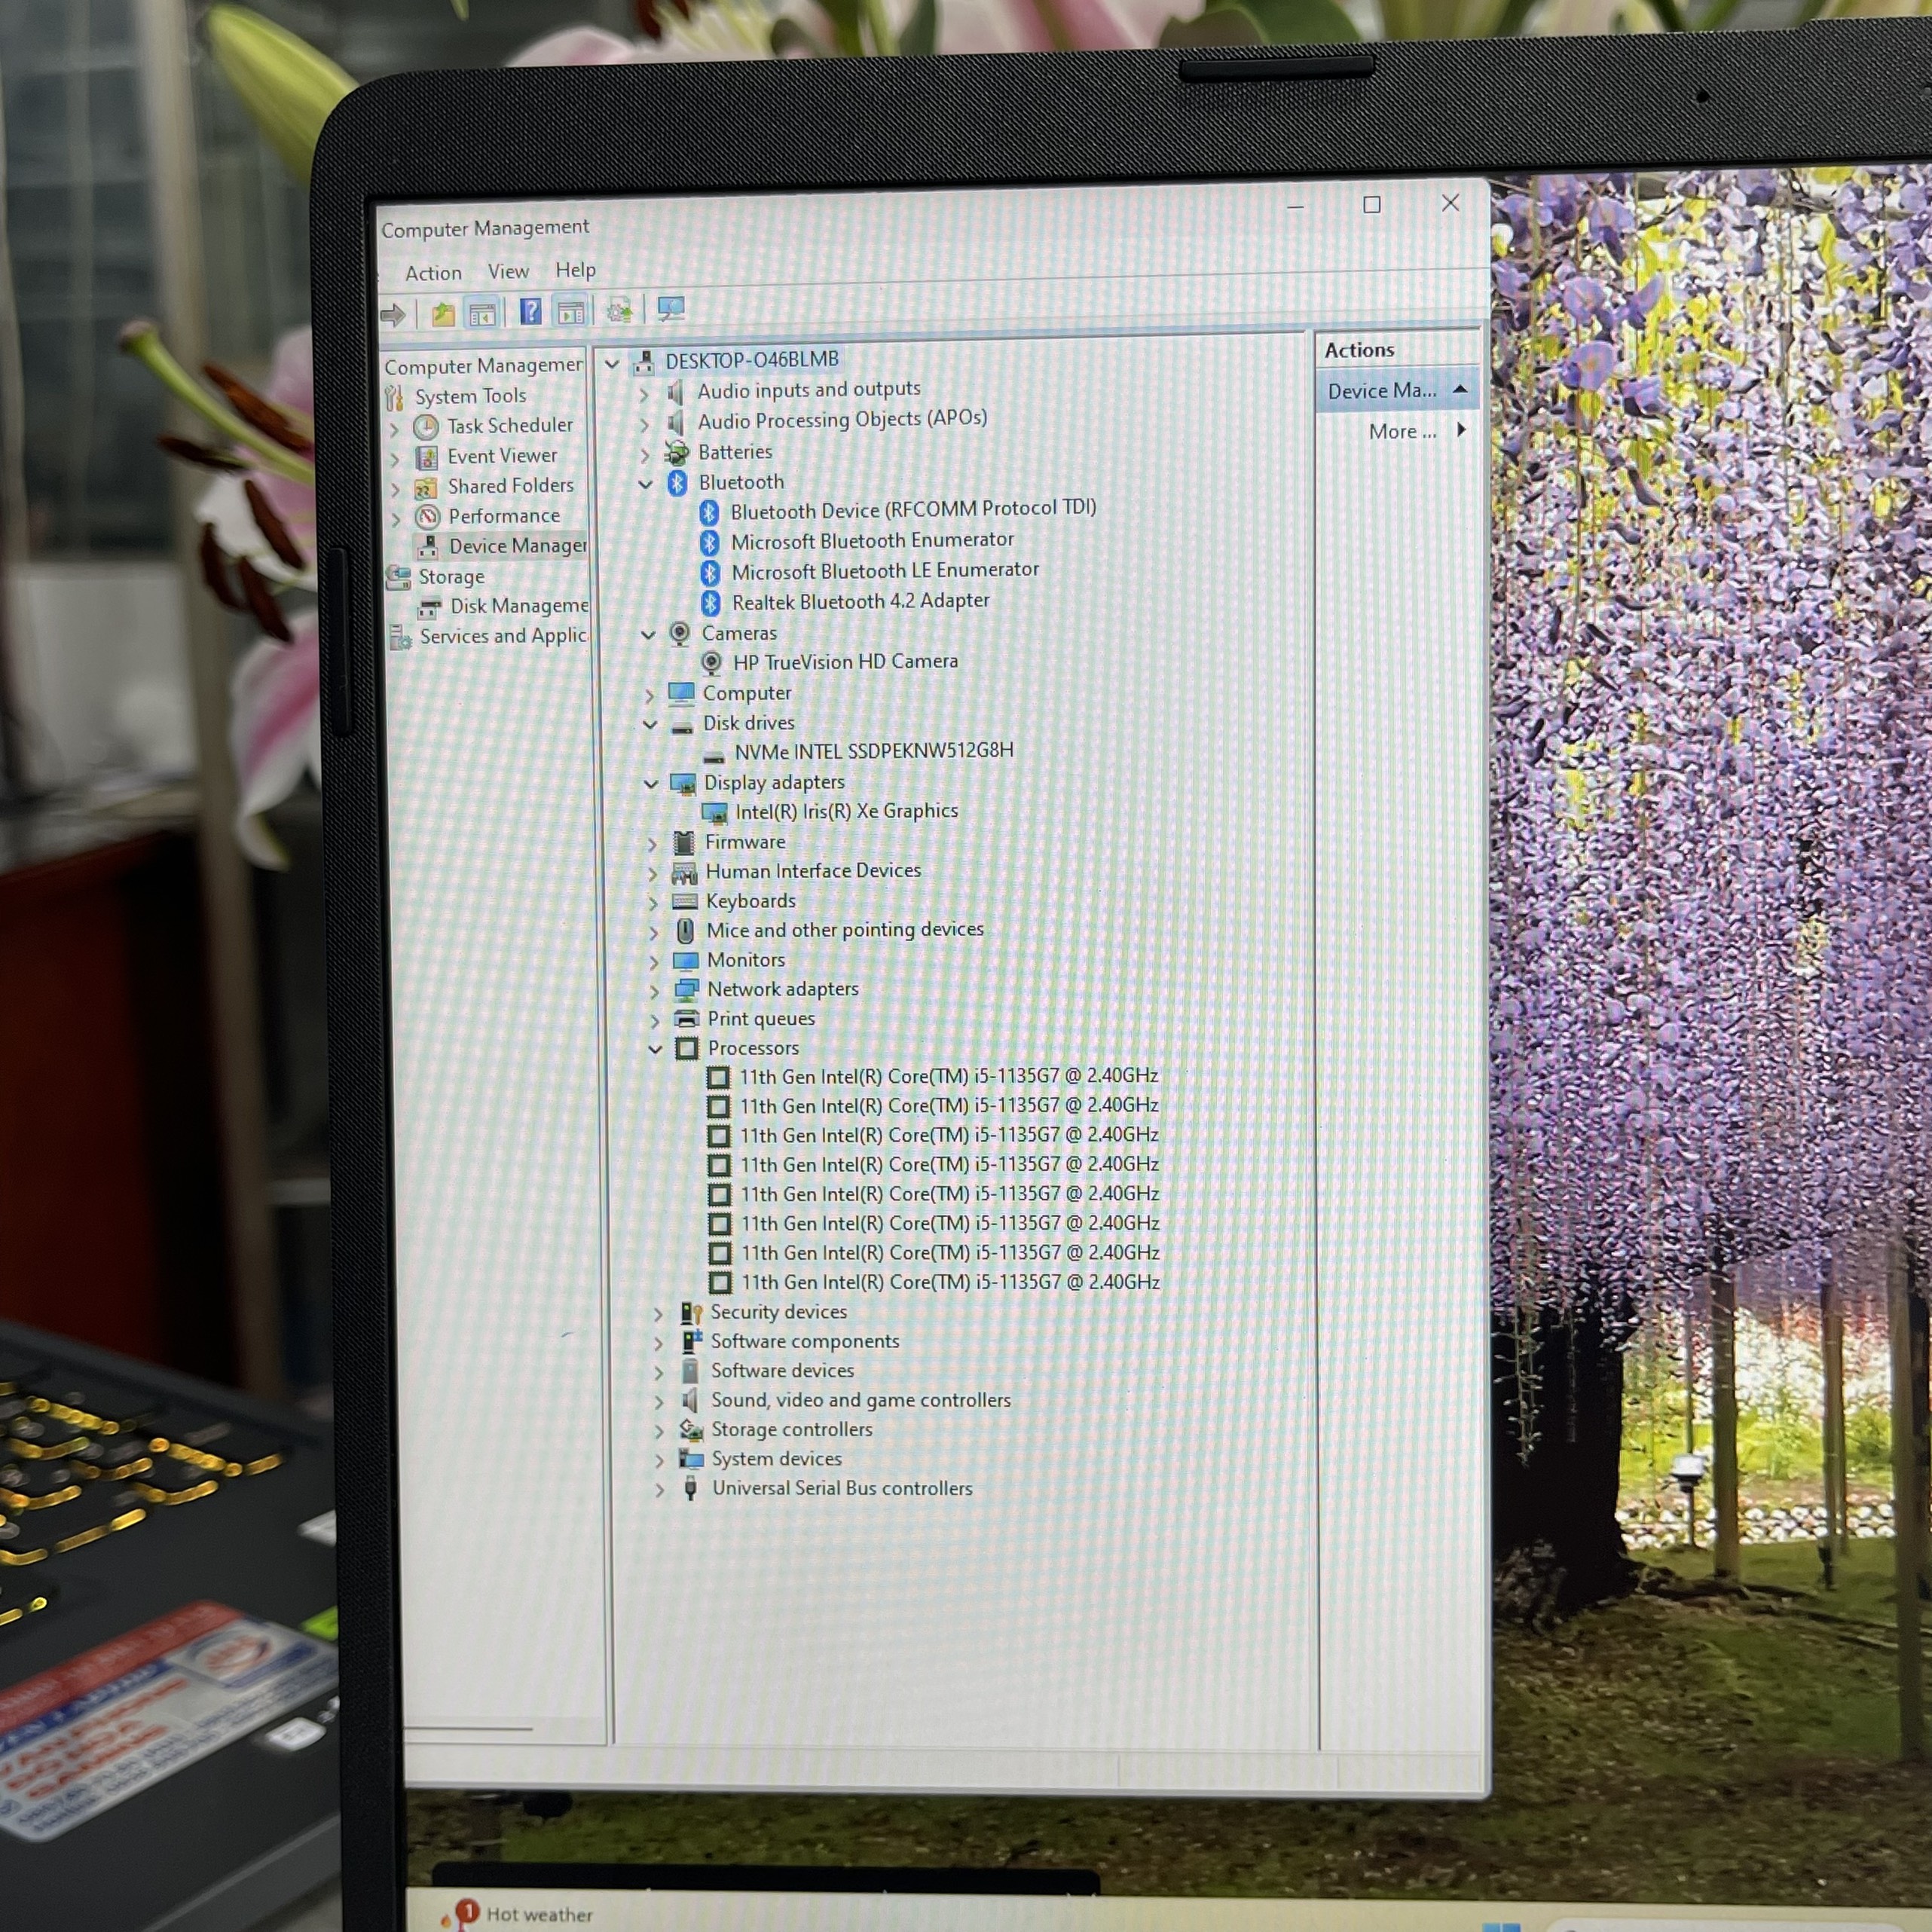Click the Security devices icon

tap(691, 1313)
